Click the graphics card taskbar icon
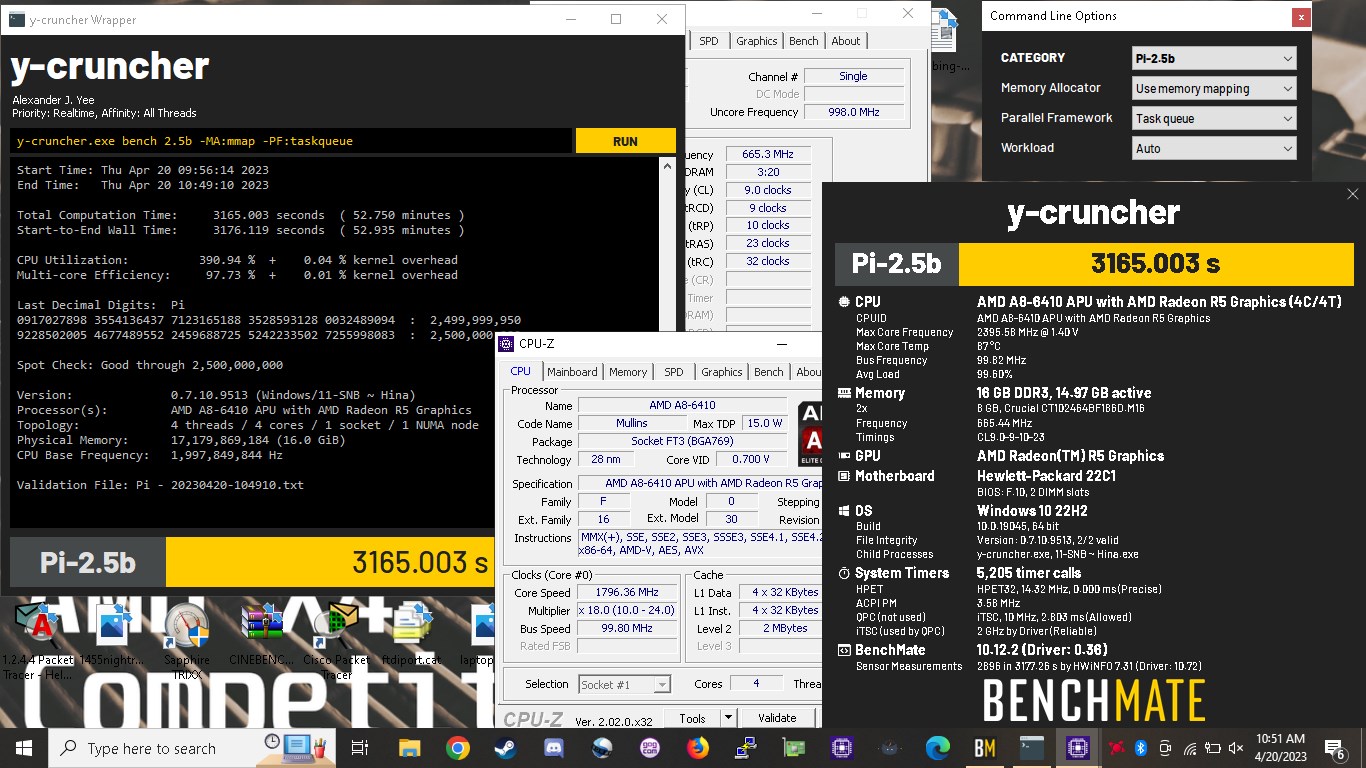The width and height of the screenshot is (1366, 768). [x=793, y=748]
